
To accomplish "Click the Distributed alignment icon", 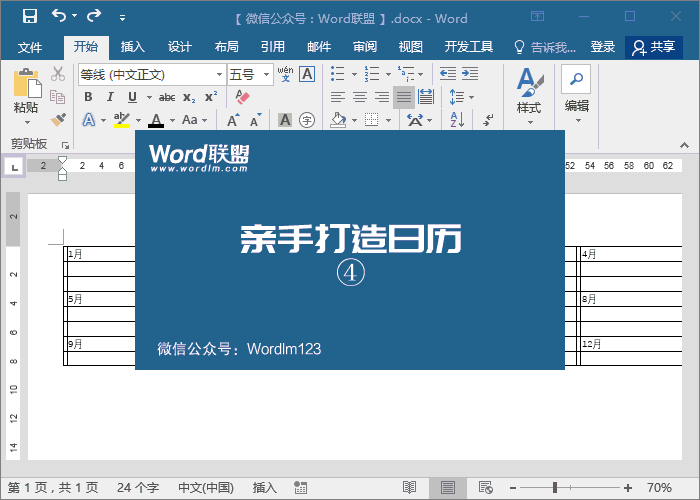I will pos(426,97).
